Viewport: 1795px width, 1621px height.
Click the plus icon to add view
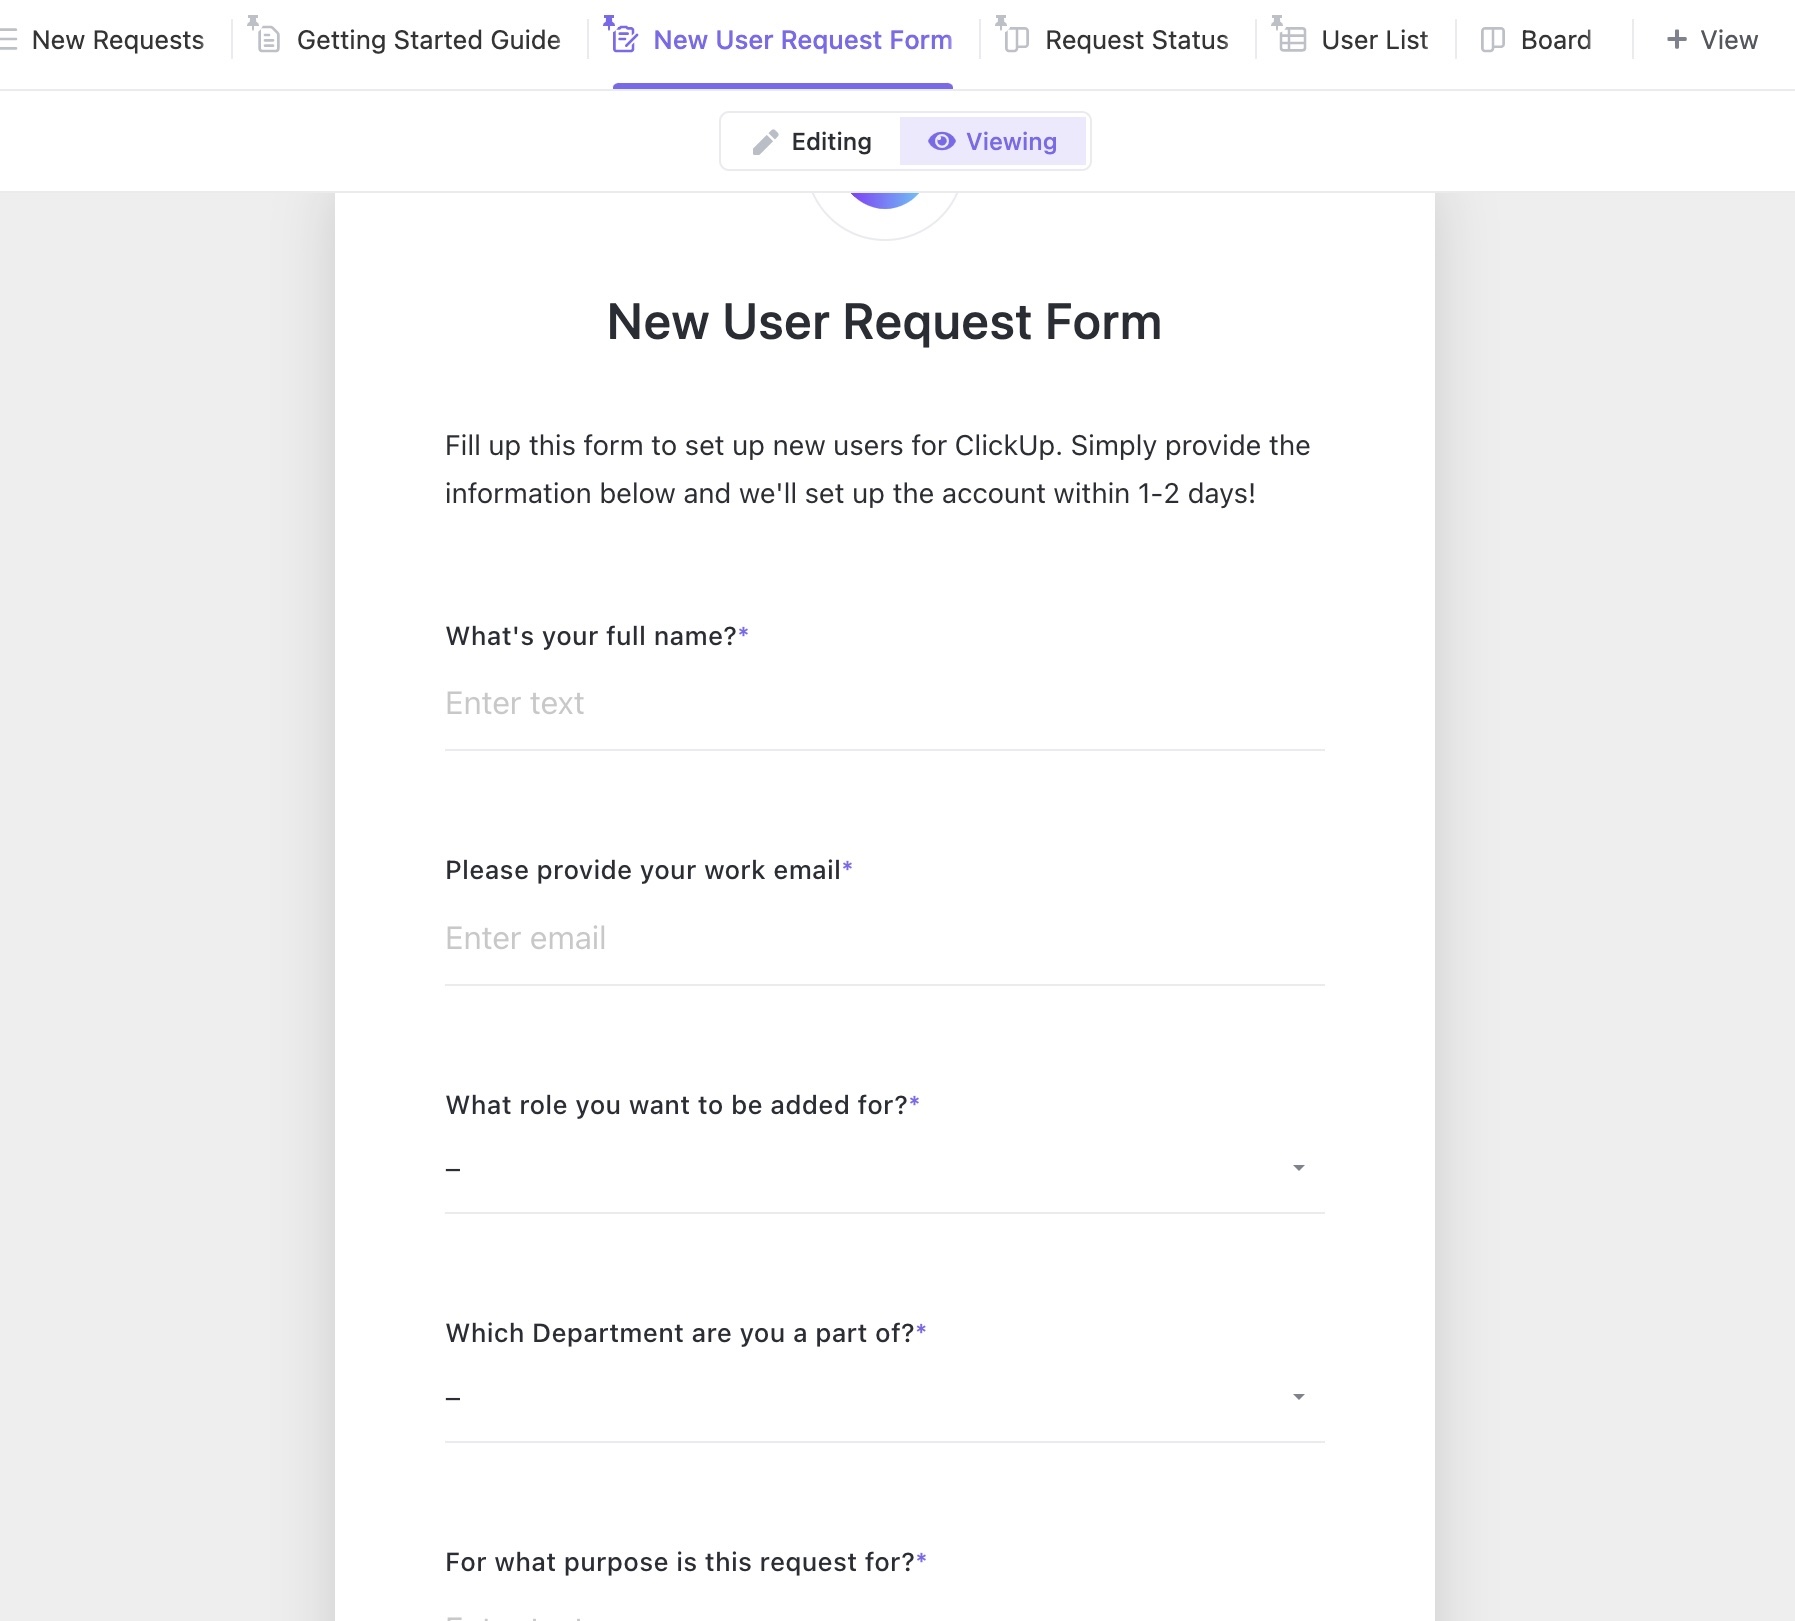tap(1677, 40)
